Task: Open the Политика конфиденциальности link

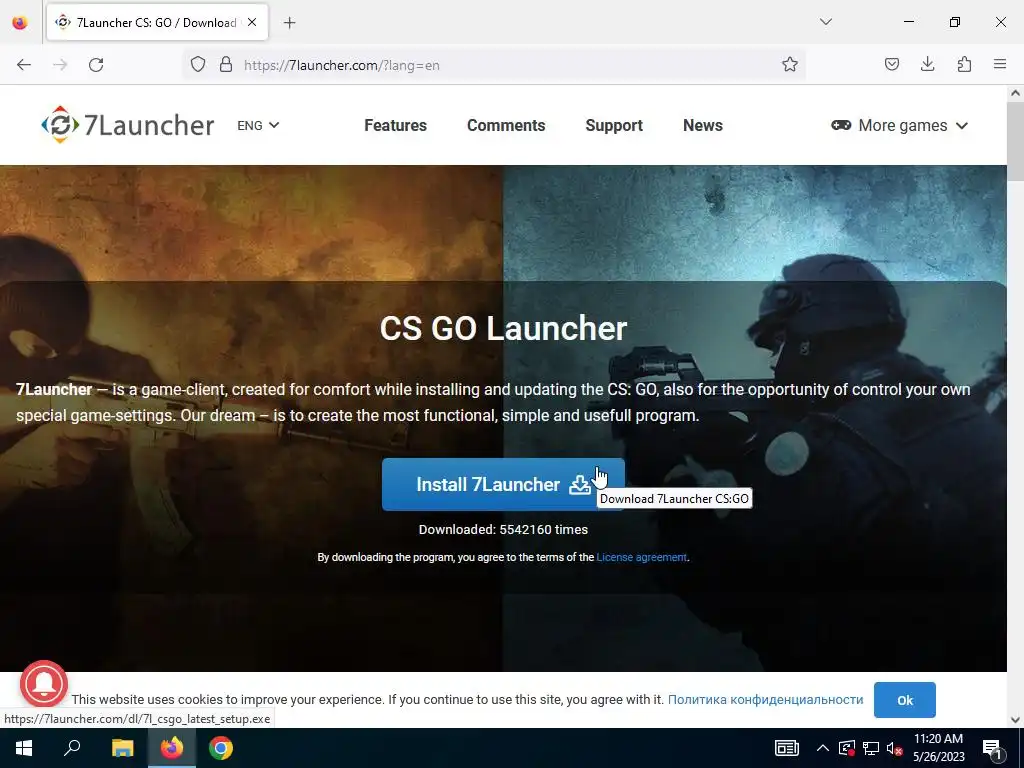Action: click(765, 699)
